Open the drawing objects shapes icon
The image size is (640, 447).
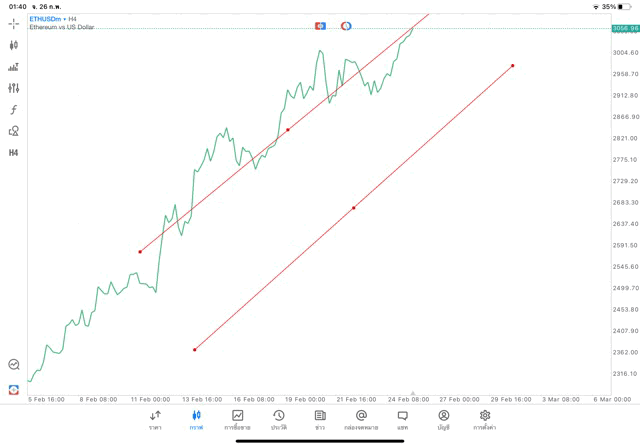pyautogui.click(x=14, y=131)
